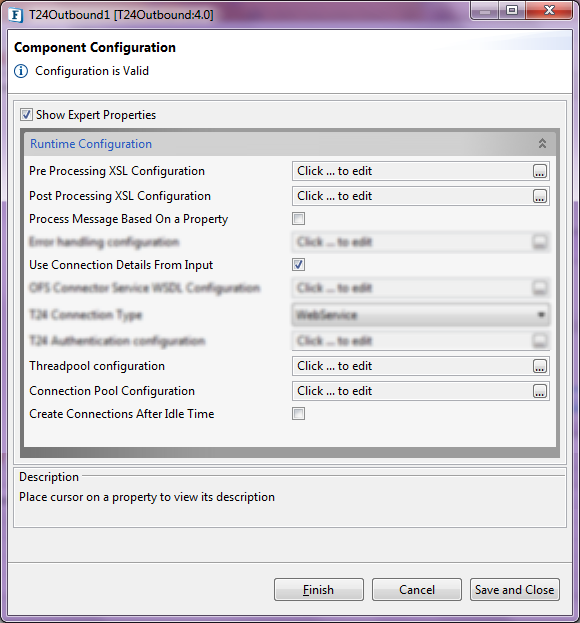The width and height of the screenshot is (580, 623).
Task: Enable Create Connections After Idle Time
Action: tap(298, 414)
